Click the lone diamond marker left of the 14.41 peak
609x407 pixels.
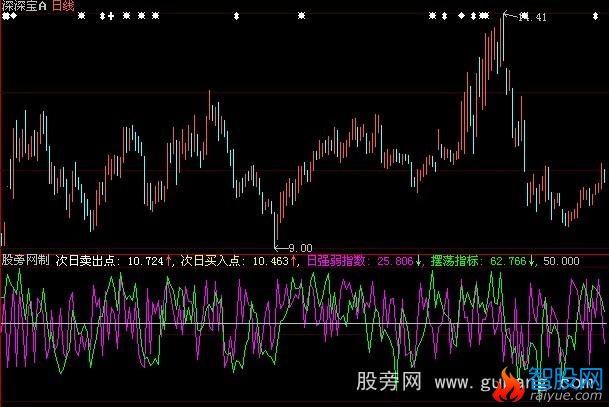pos(461,16)
